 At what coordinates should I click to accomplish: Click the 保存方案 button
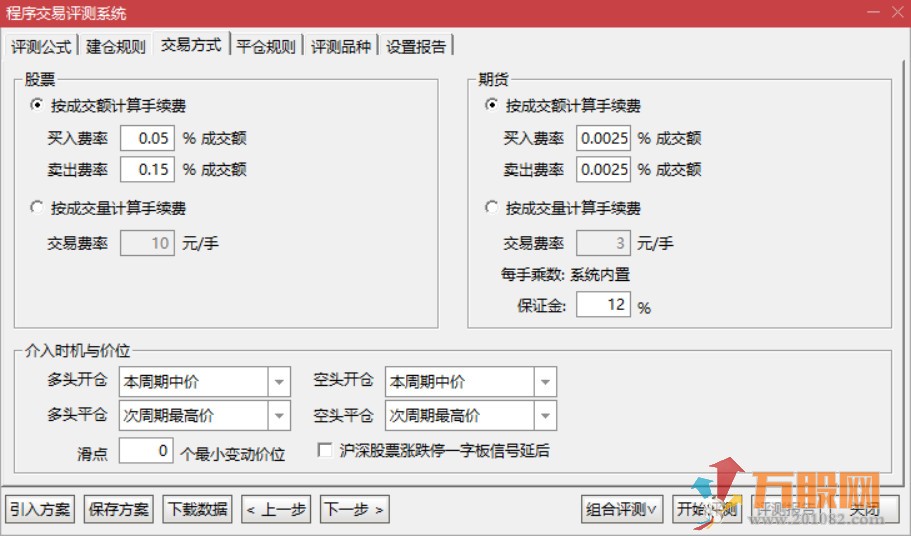pos(119,509)
